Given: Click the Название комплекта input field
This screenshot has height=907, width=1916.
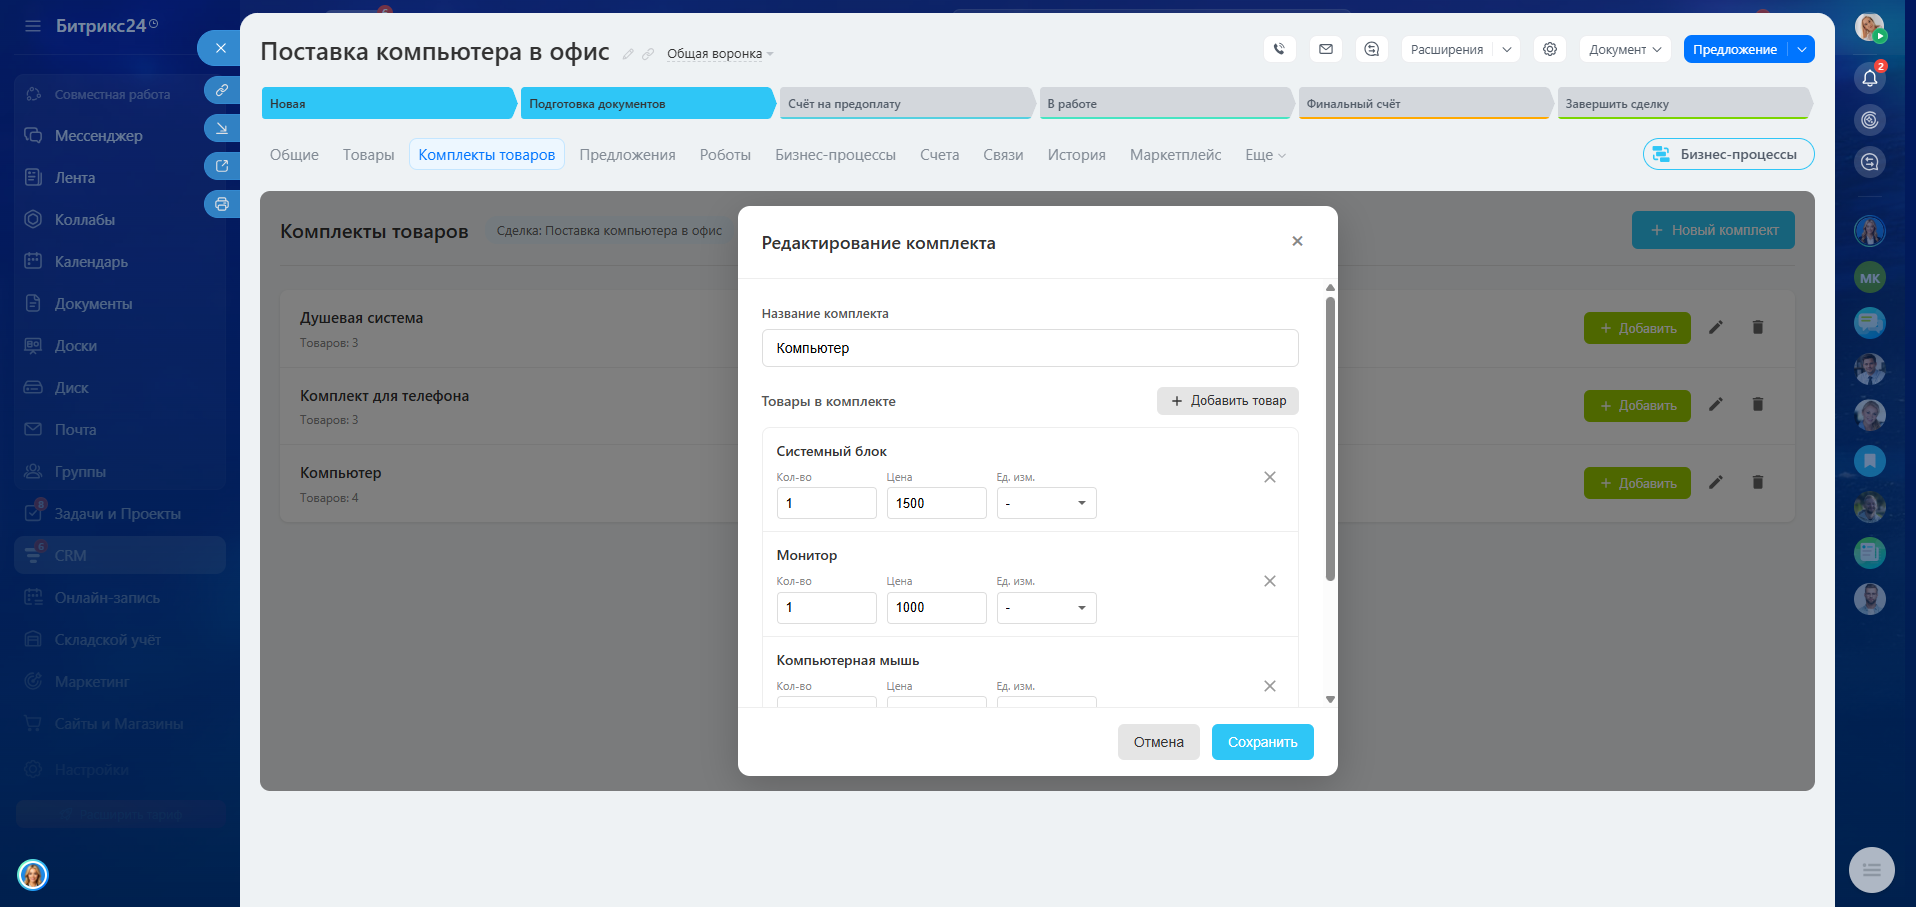Looking at the screenshot, I should tap(1029, 348).
